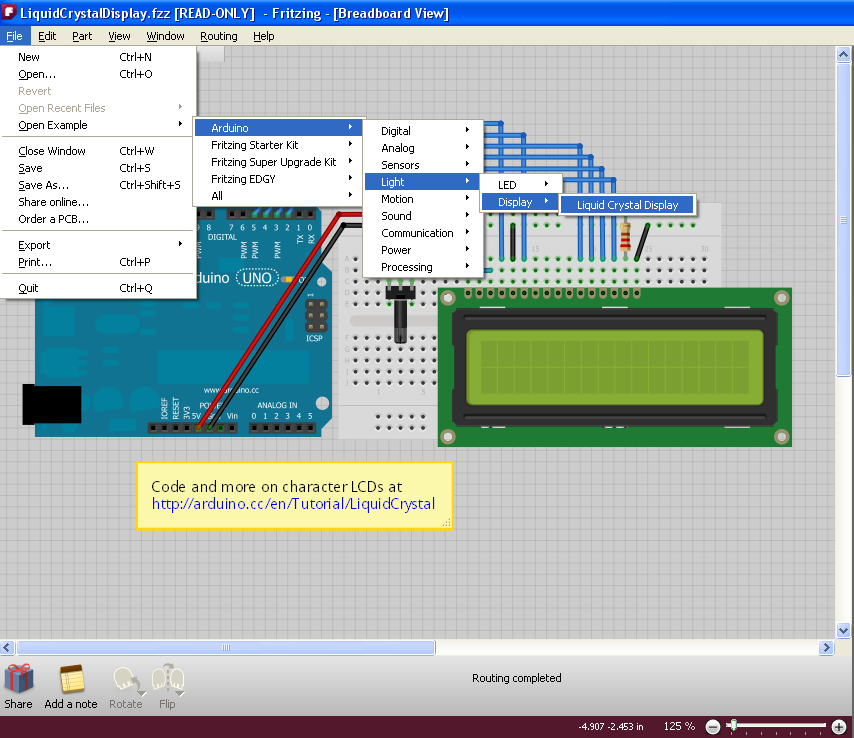Click the Share gift box icon

[x=18, y=679]
